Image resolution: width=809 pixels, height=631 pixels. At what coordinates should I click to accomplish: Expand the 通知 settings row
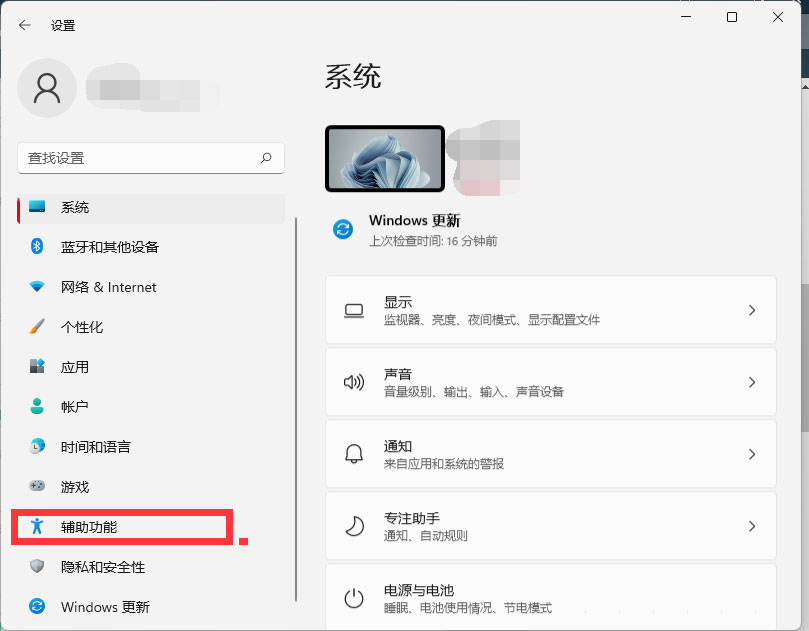pos(550,454)
